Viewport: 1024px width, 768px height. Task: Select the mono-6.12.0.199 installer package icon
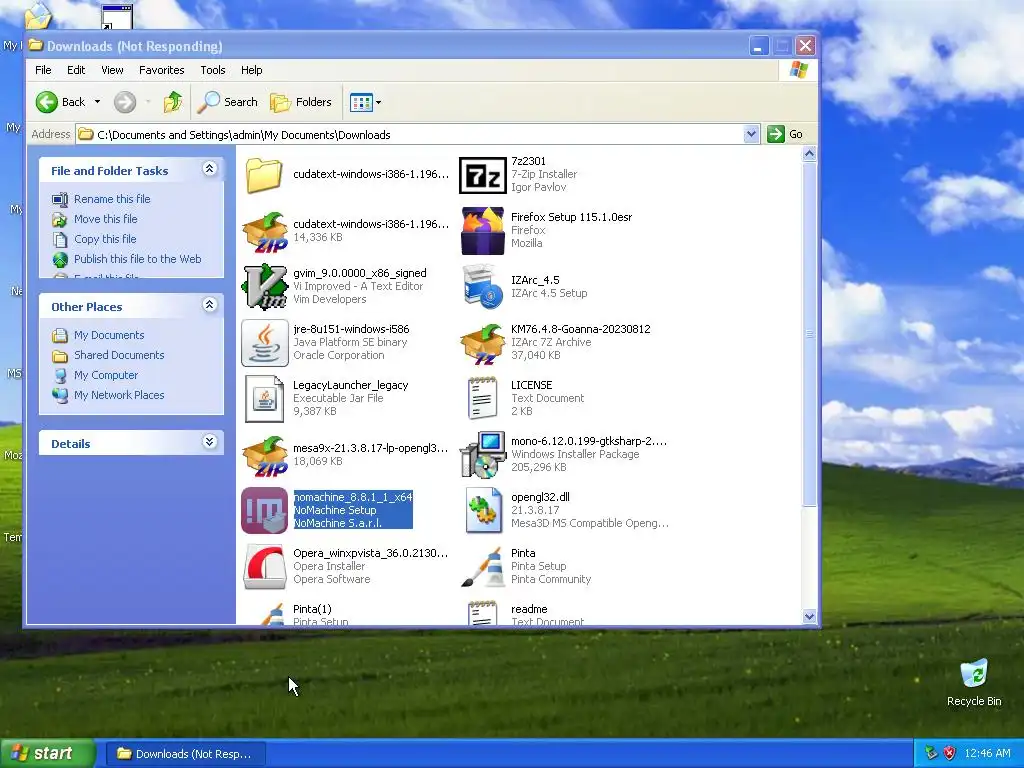(x=483, y=455)
